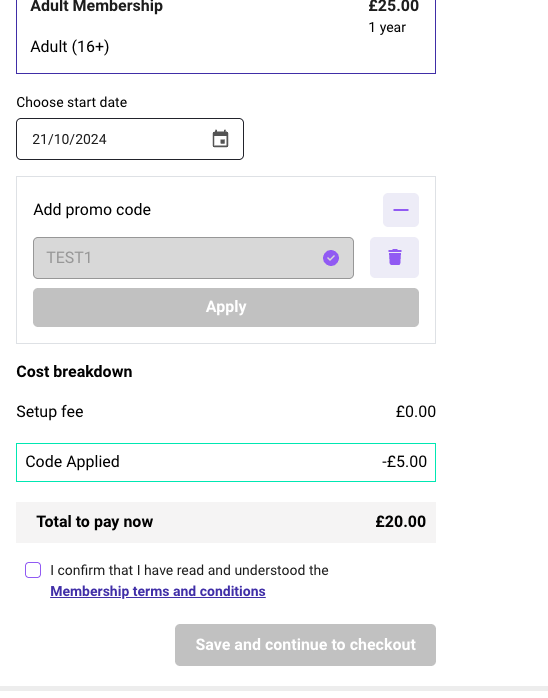Click the purple checkmark in promo field
548x698 pixels.
(331, 258)
